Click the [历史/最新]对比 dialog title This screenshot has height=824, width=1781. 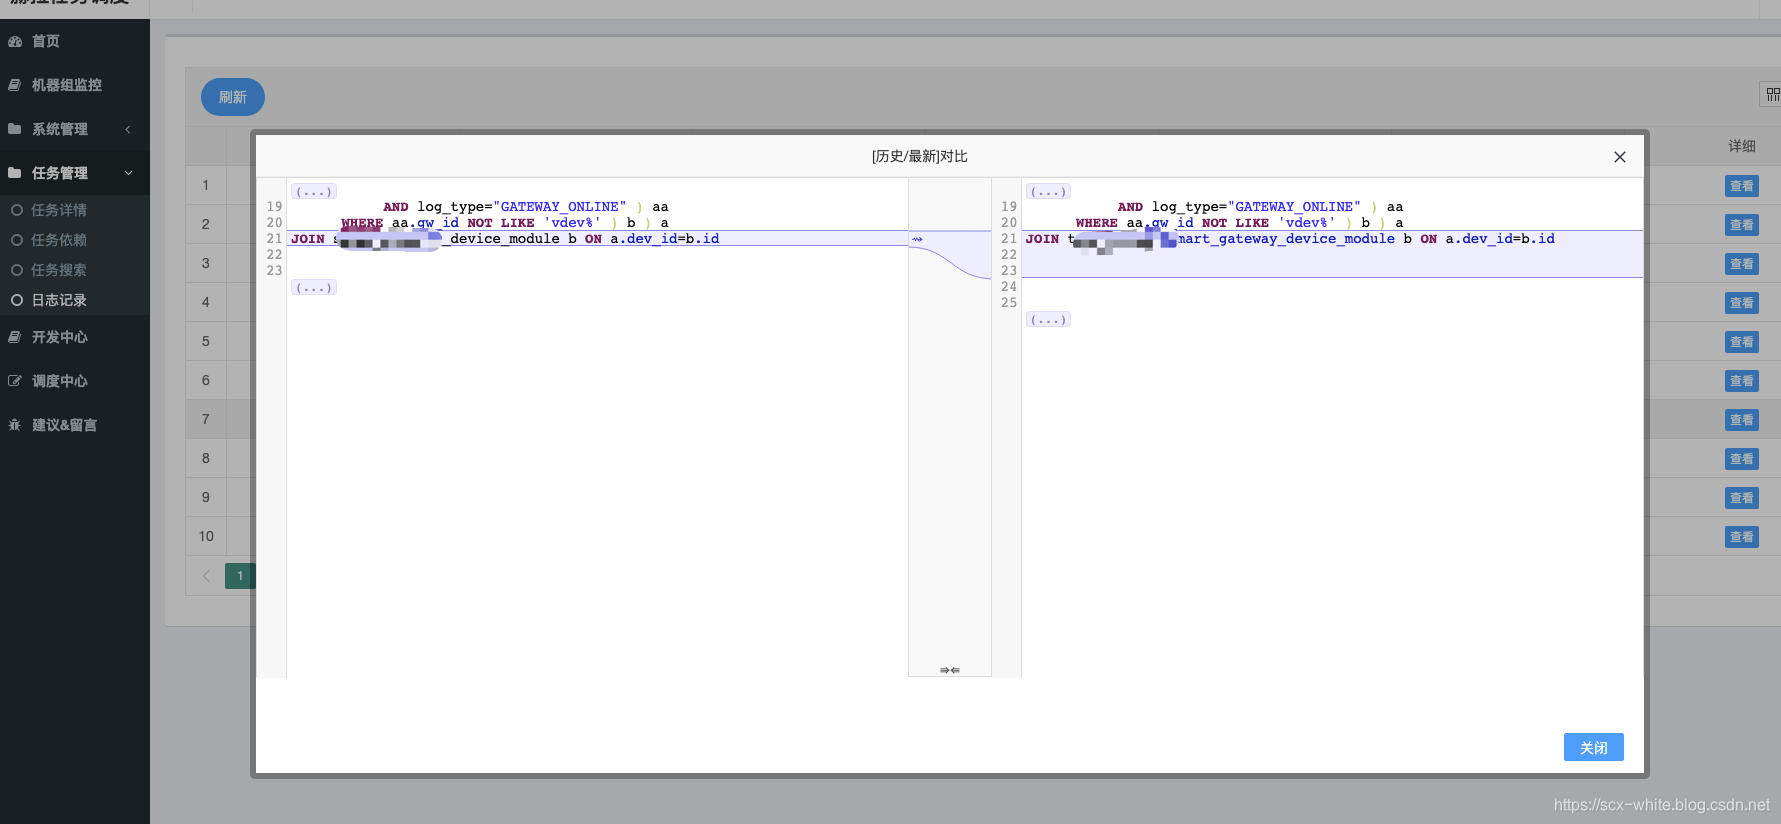point(920,157)
